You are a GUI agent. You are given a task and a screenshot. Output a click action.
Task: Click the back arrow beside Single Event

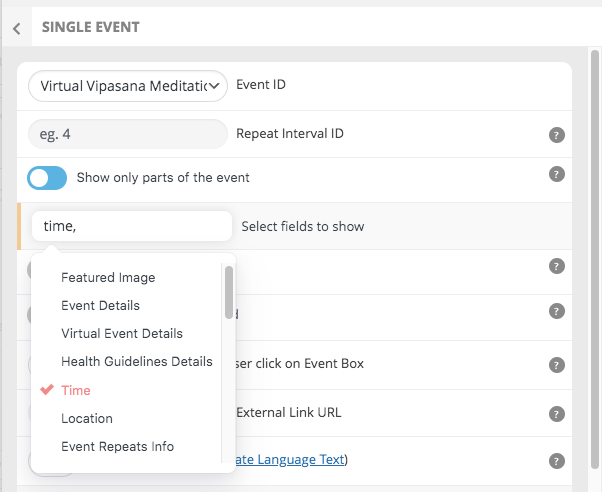tap(17, 28)
